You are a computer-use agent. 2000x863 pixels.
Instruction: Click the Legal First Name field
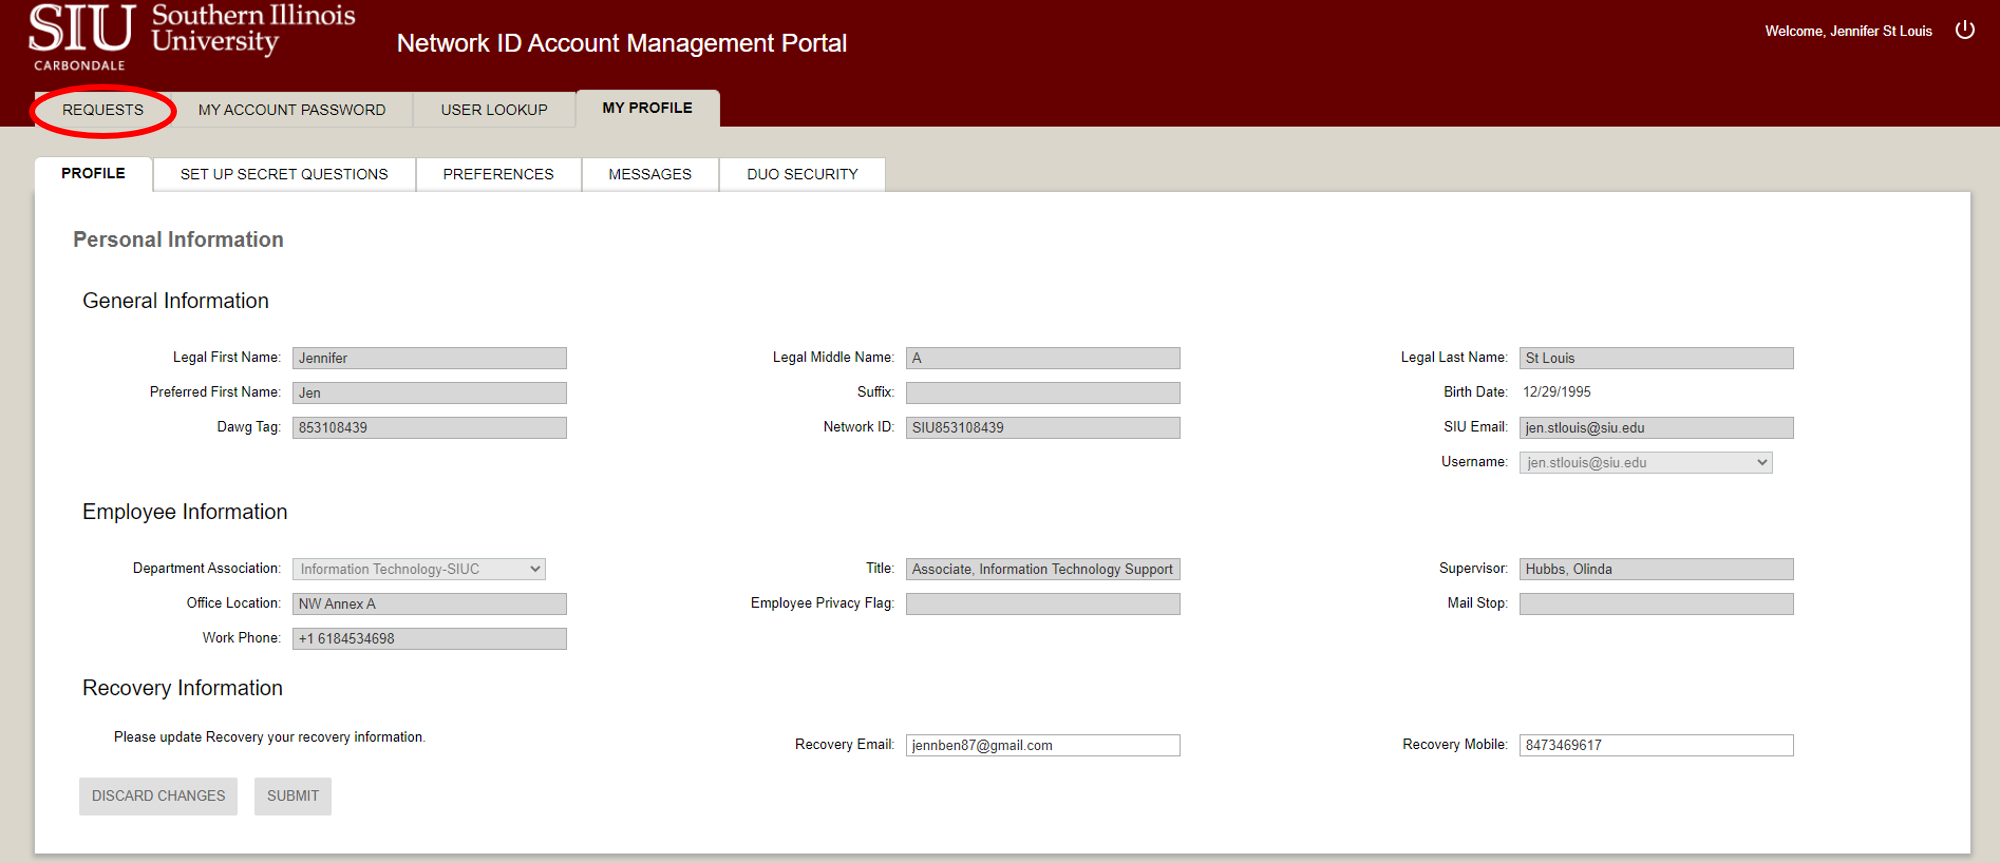(x=429, y=358)
